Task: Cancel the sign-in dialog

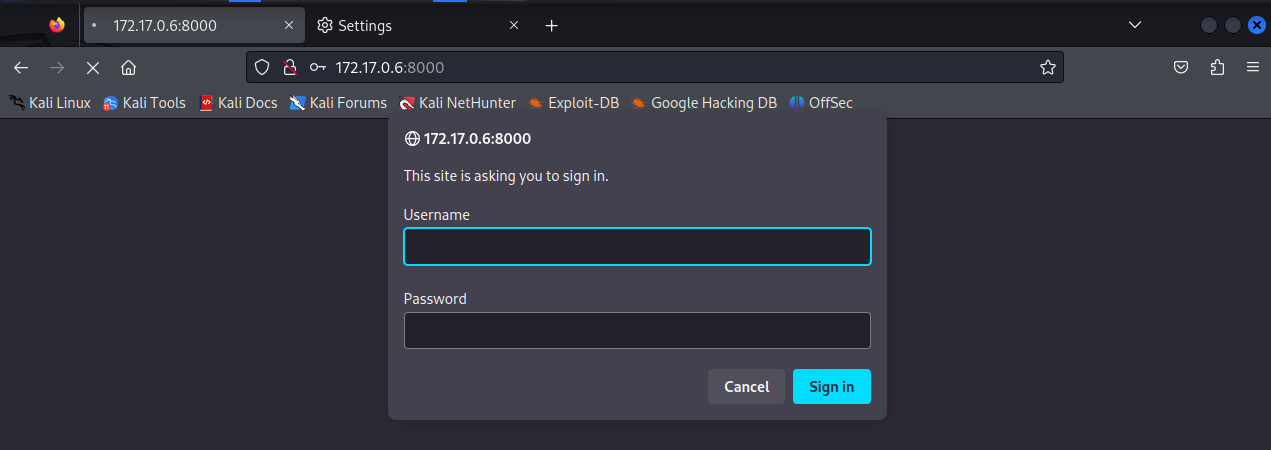Action: pyautogui.click(x=746, y=387)
